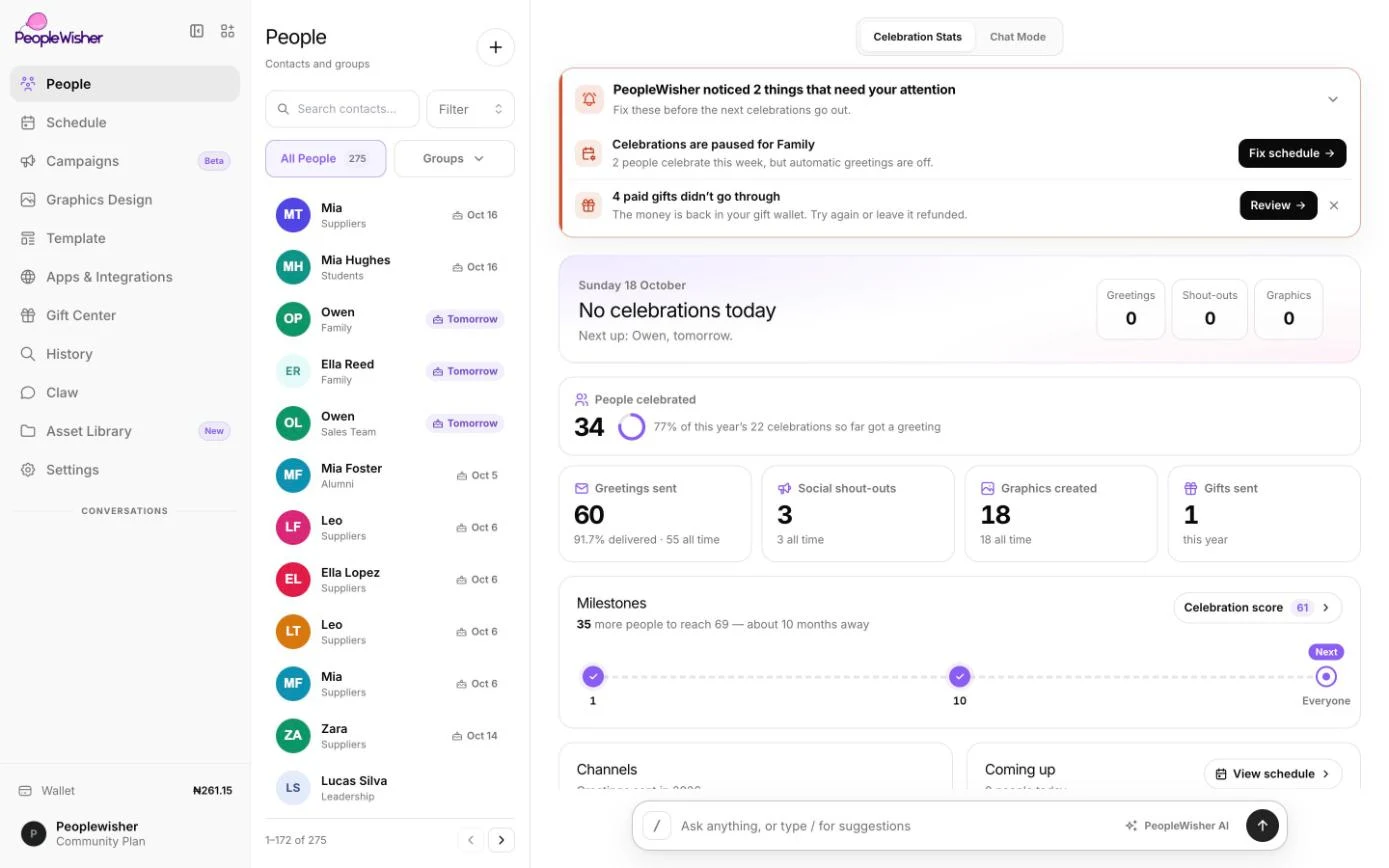The height and width of the screenshot is (868, 1389).
Task: Open the Greetings sent stat card
Action: point(655,514)
